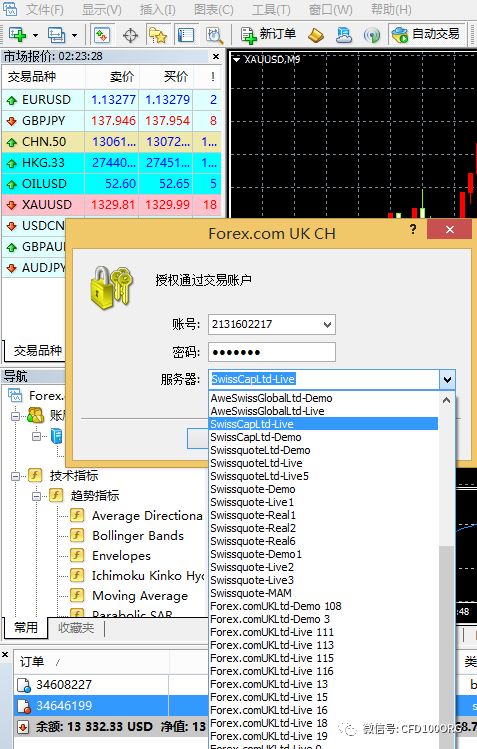477x749 pixels.
Task: Click the 卖价 column header
Action: tap(112, 77)
